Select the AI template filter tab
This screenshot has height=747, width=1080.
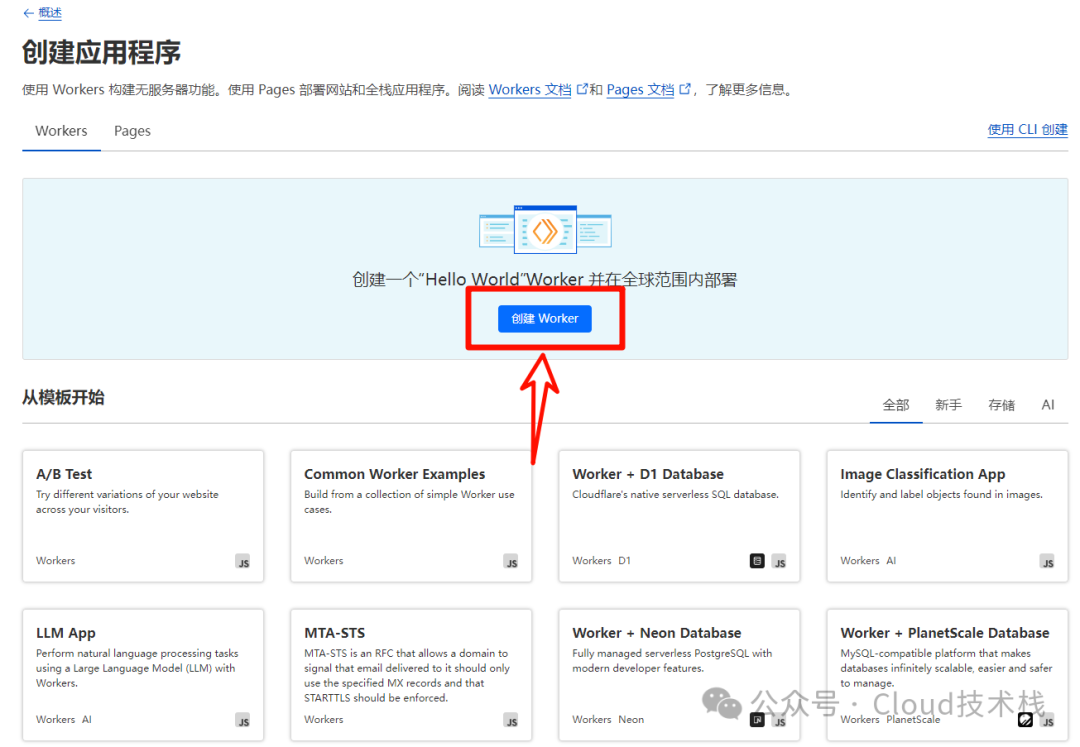(1048, 405)
